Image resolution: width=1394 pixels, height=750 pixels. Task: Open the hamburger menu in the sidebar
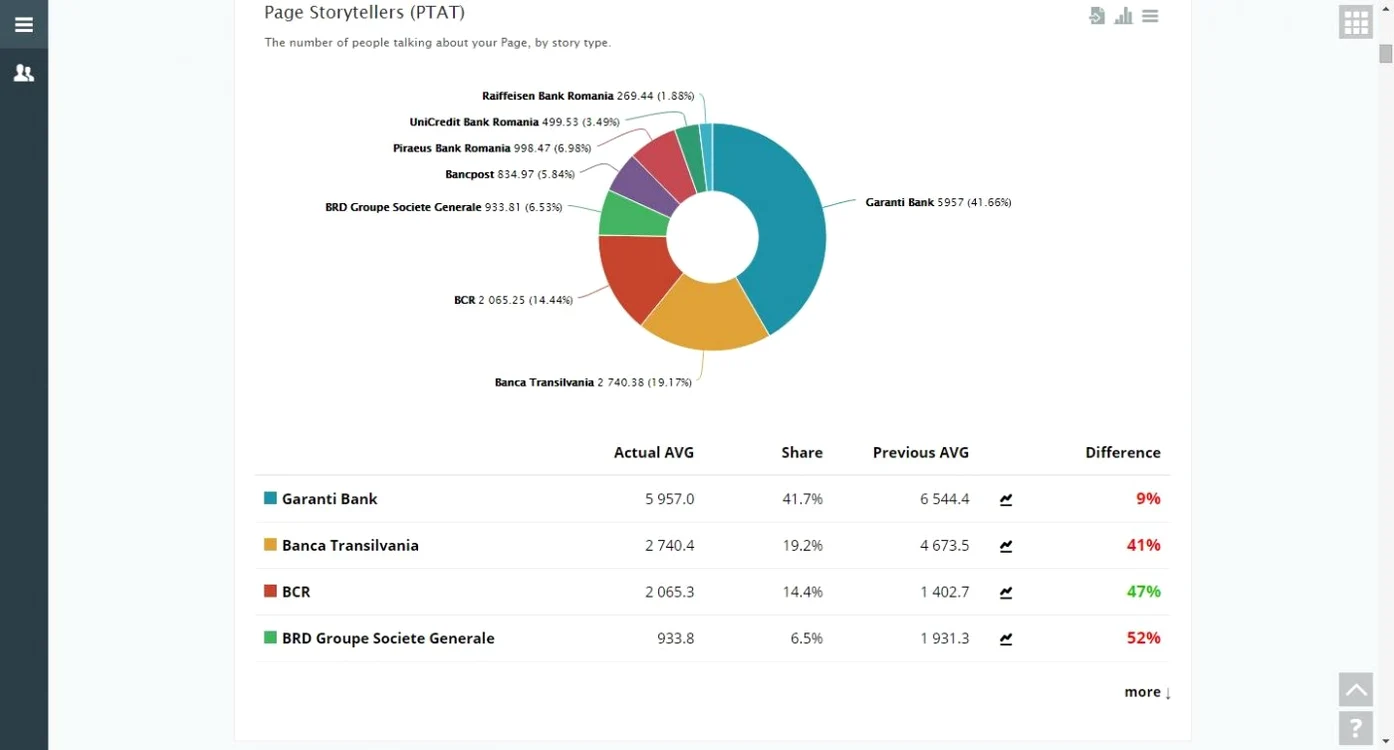click(x=24, y=25)
